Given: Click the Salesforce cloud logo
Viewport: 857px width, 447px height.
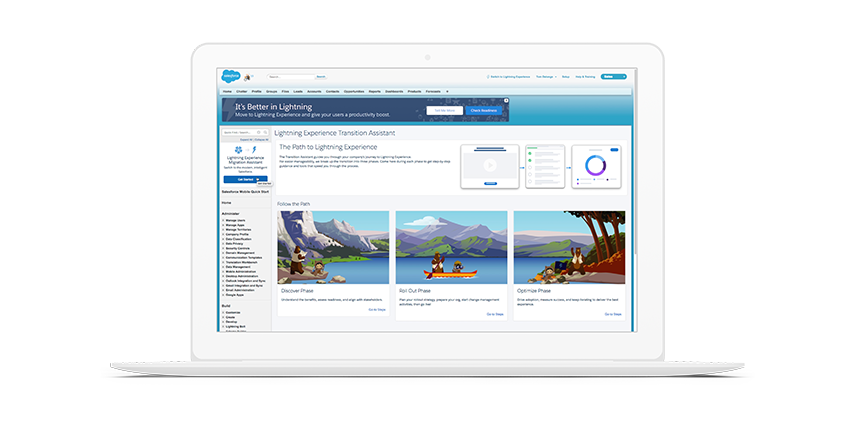Looking at the screenshot, I should pyautogui.click(x=231, y=76).
